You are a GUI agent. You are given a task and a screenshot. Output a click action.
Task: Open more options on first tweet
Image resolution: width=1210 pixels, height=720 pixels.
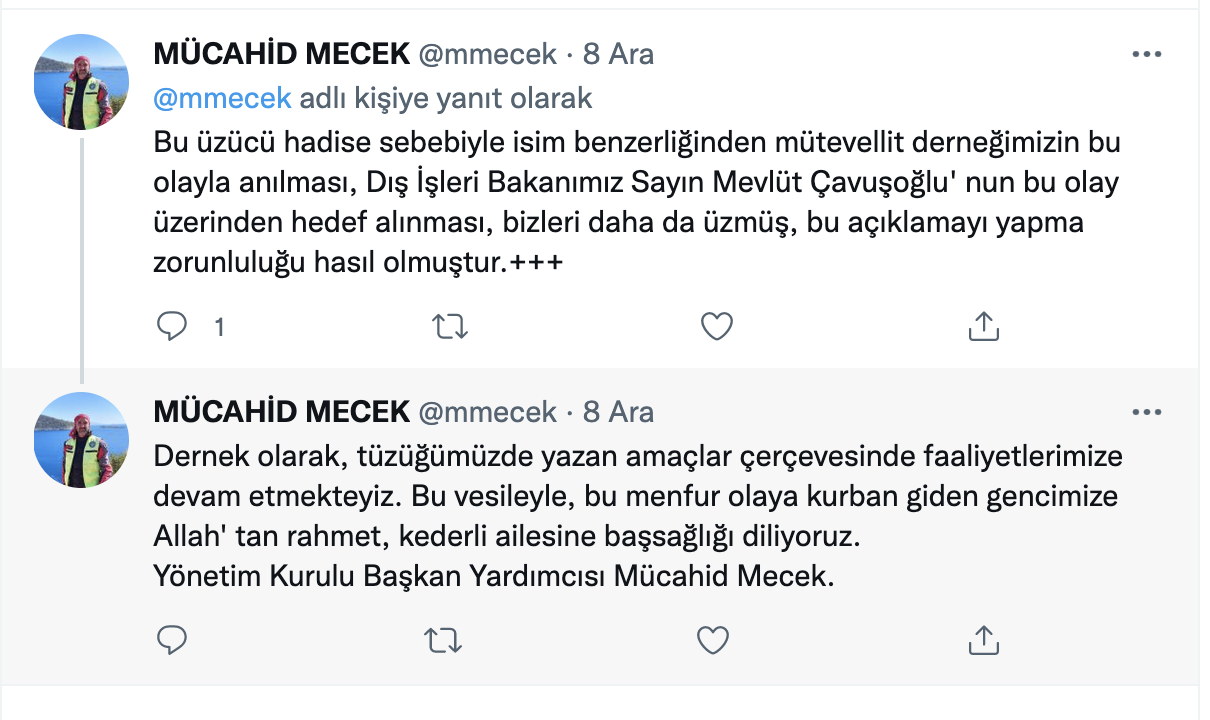click(1146, 54)
